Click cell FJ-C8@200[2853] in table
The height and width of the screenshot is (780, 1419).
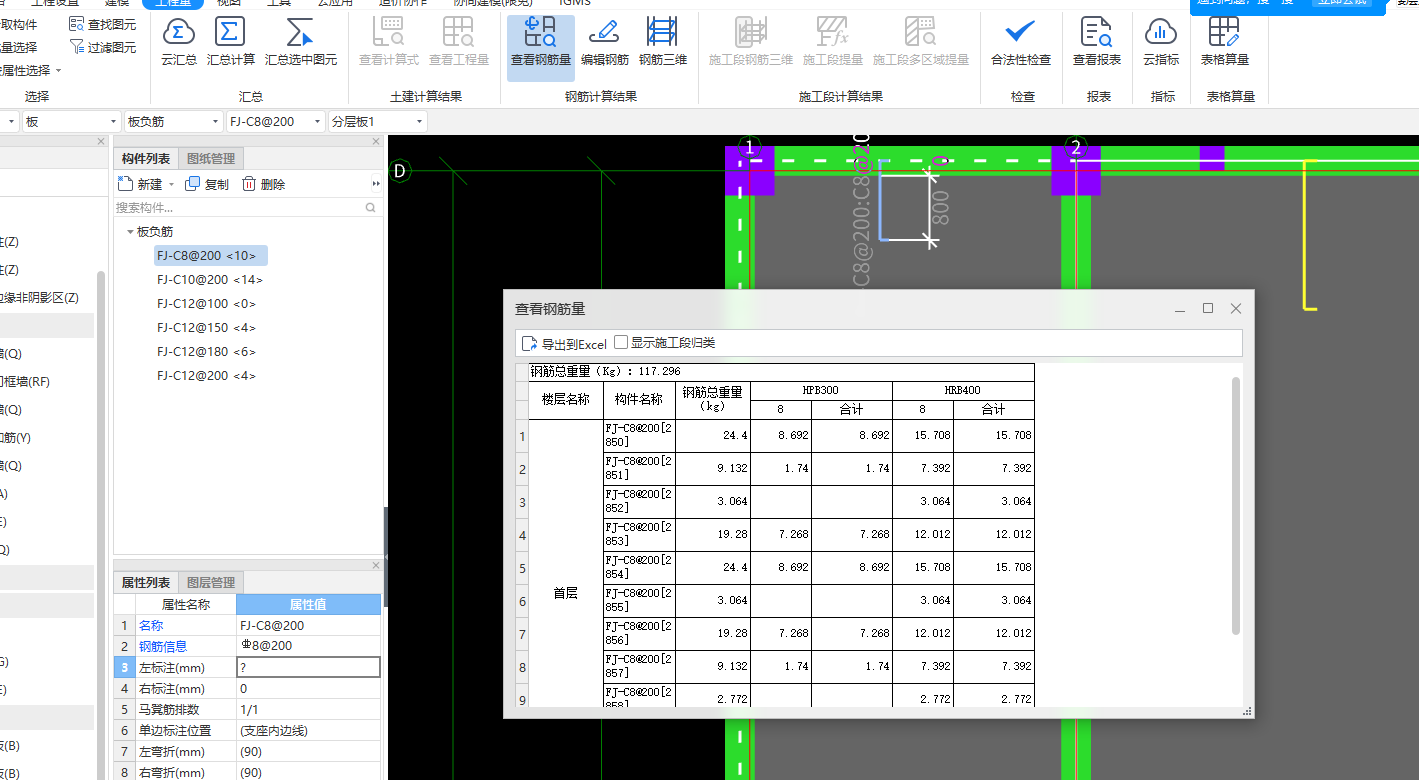click(x=640, y=535)
